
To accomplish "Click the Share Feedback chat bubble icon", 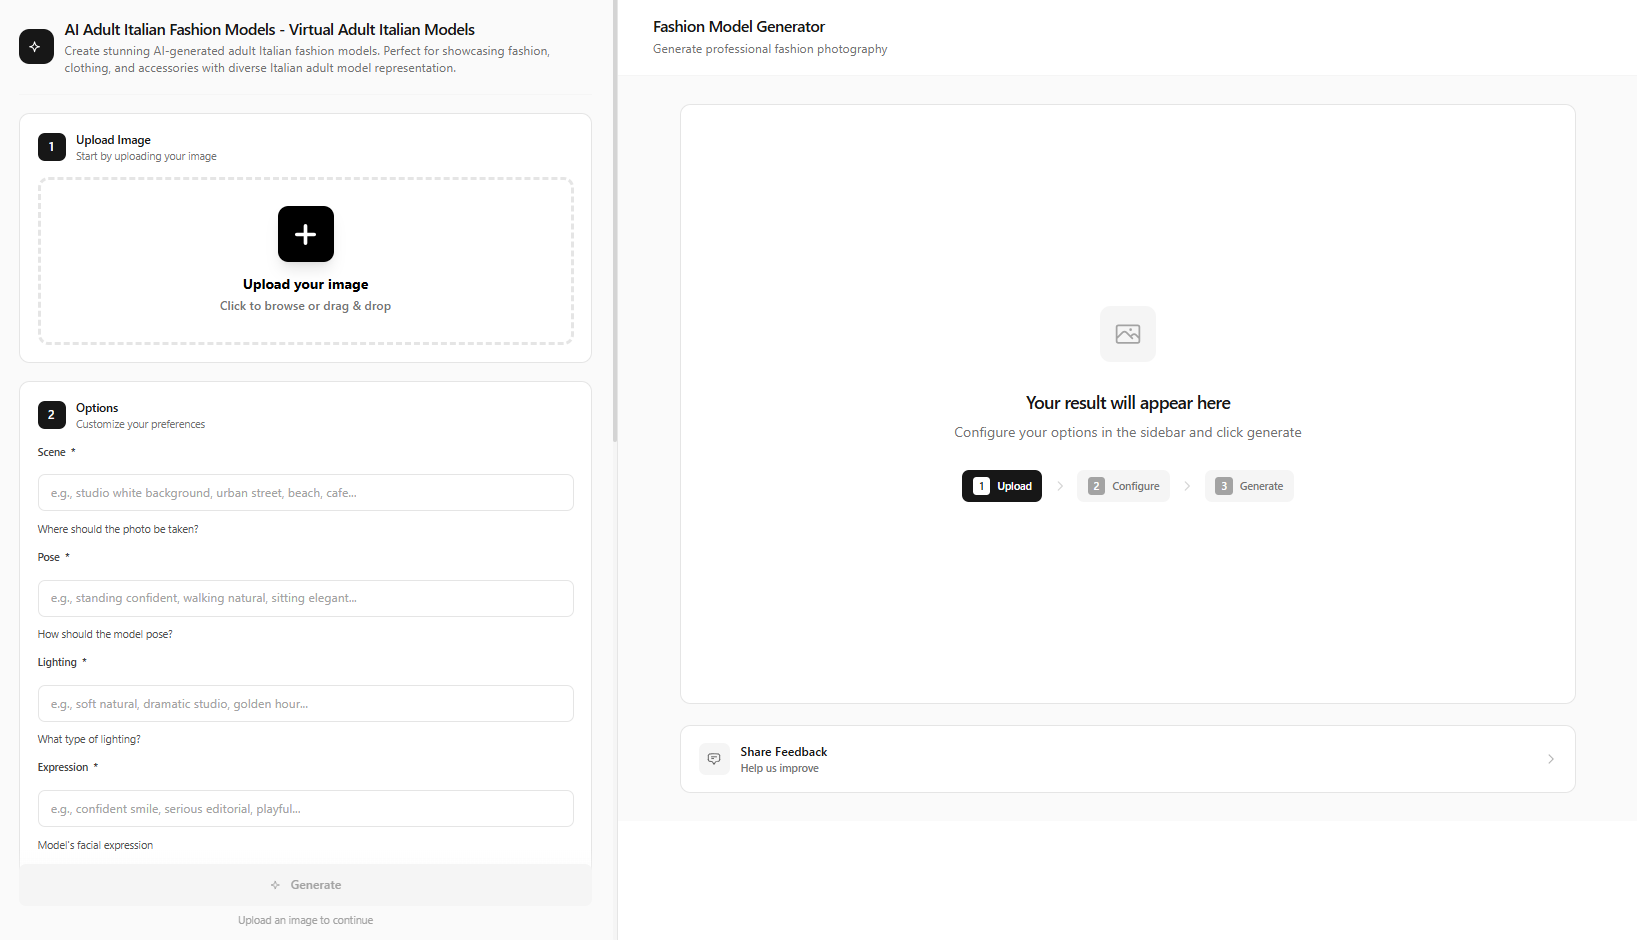I will pos(714,759).
